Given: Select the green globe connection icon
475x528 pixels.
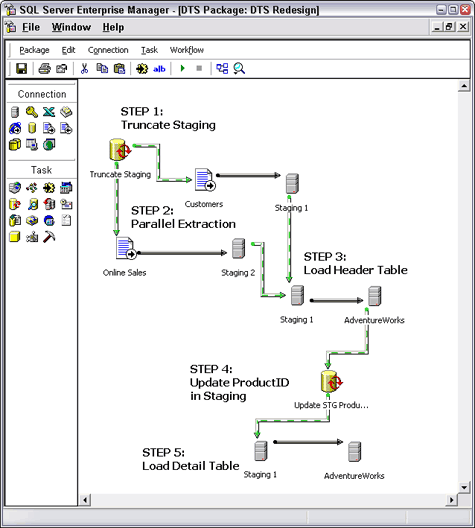Looking at the screenshot, I should pyautogui.click(x=49, y=145).
